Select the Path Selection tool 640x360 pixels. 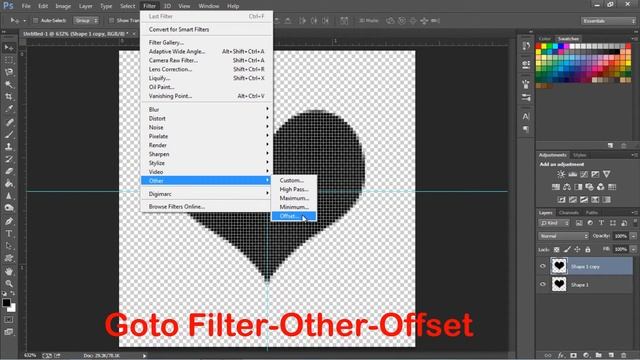[x=9, y=246]
